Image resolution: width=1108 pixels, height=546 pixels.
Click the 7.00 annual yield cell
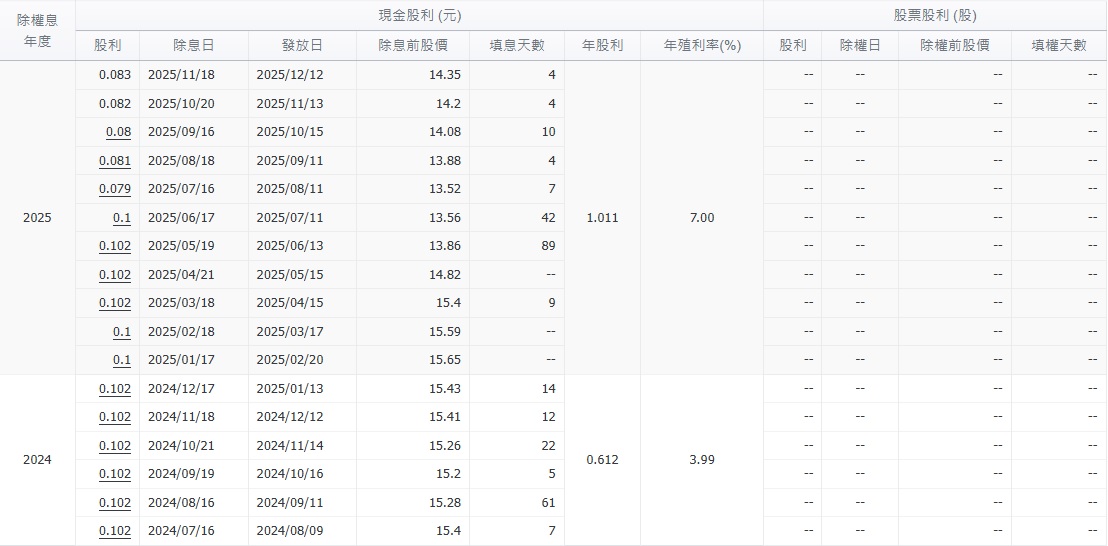[702, 218]
